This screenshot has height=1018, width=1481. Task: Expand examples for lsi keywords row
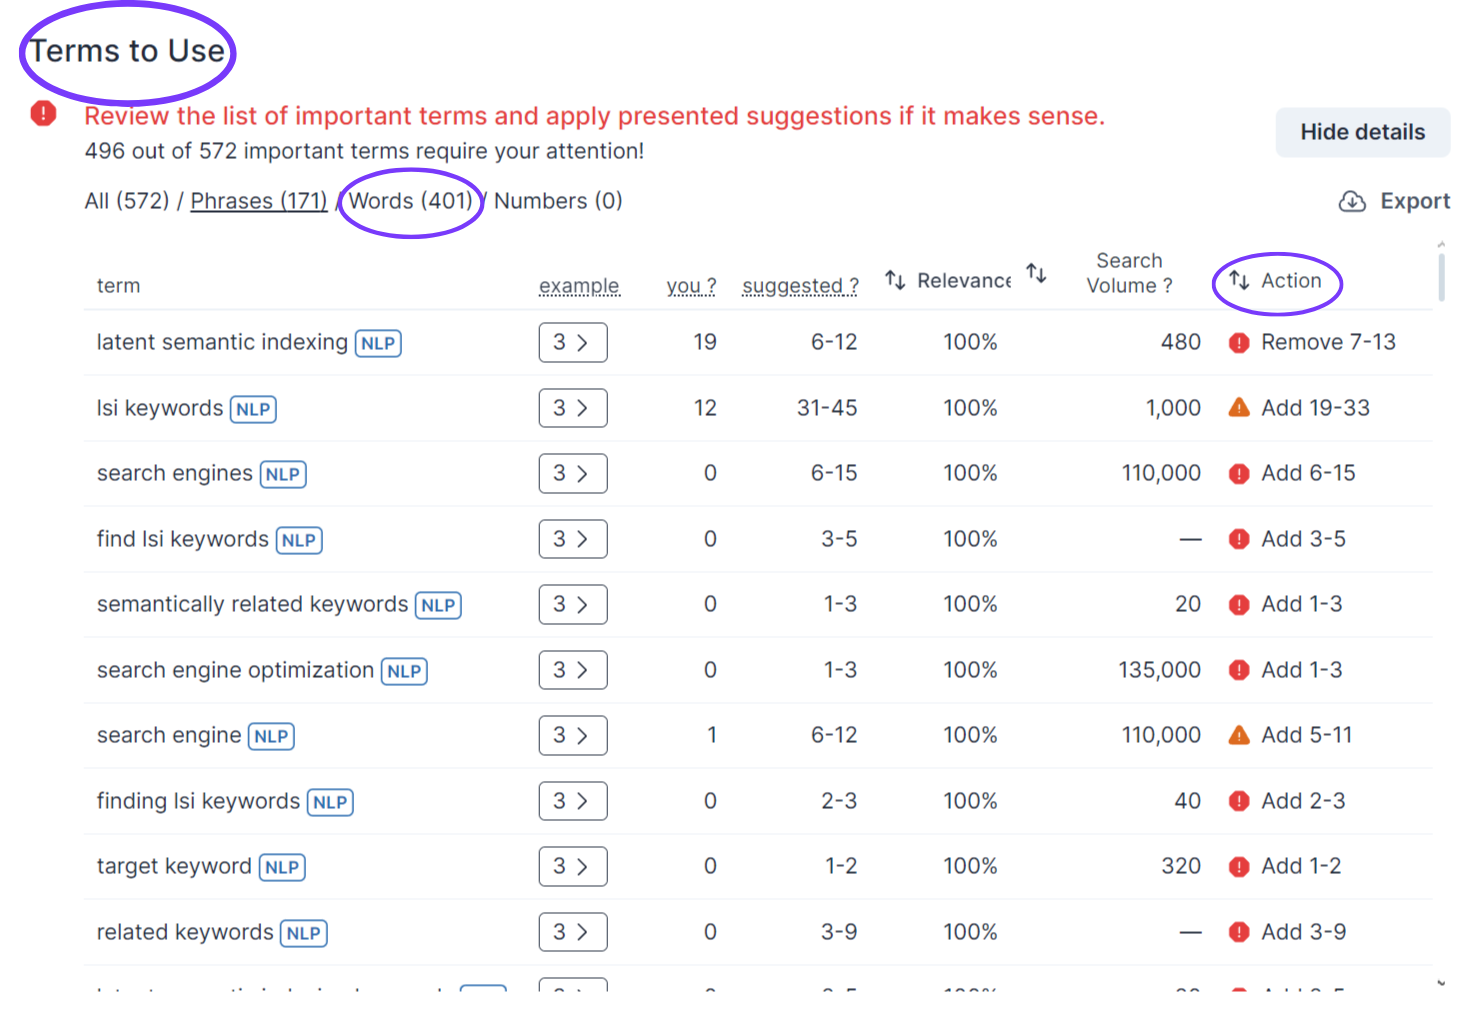(x=572, y=408)
